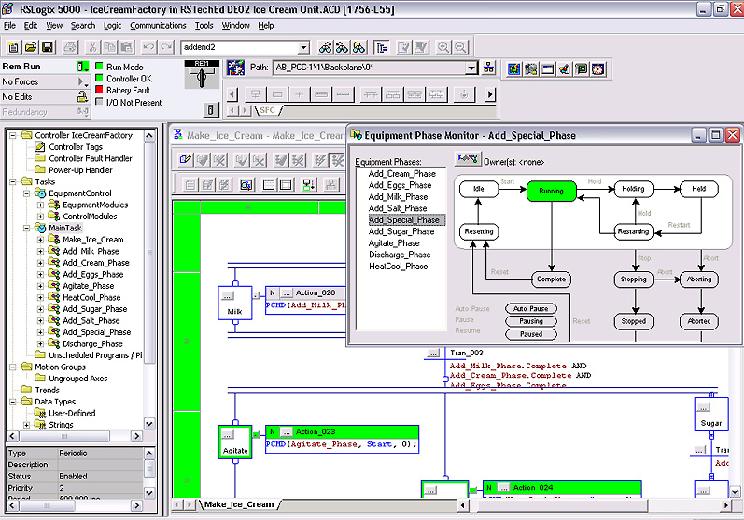Click the Toggle controller organizer icon

[381, 47]
